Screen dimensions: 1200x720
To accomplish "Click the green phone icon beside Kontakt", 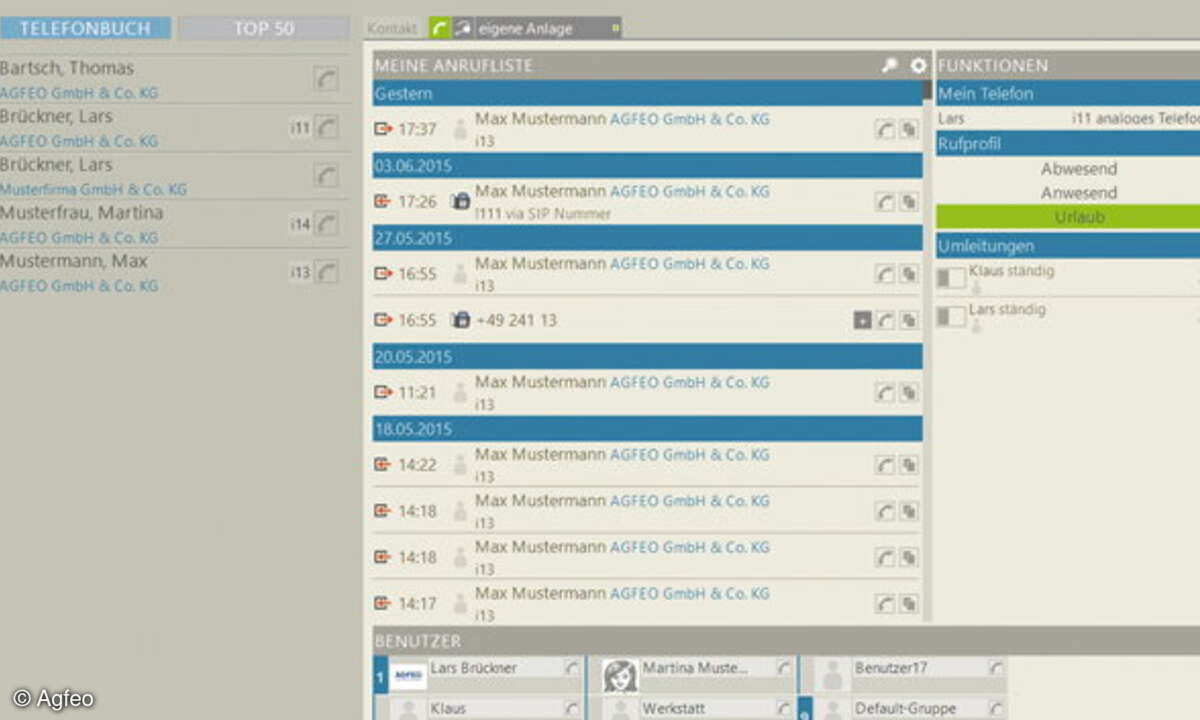I will tap(439, 28).
